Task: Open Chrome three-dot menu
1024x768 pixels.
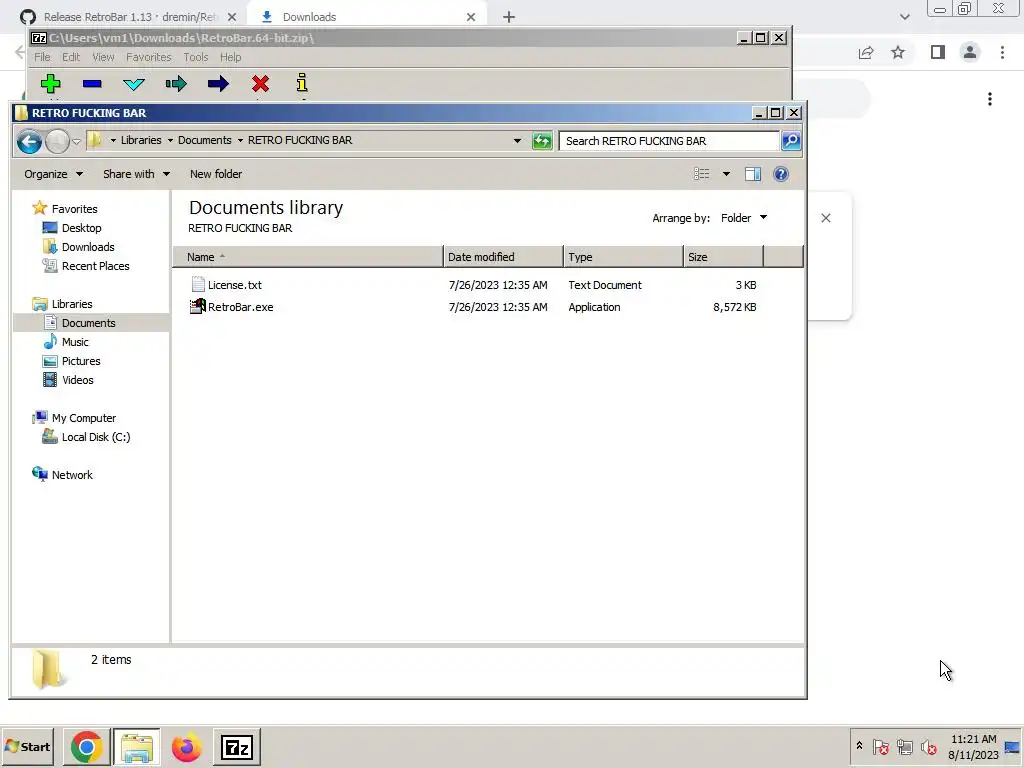Action: point(1002,52)
